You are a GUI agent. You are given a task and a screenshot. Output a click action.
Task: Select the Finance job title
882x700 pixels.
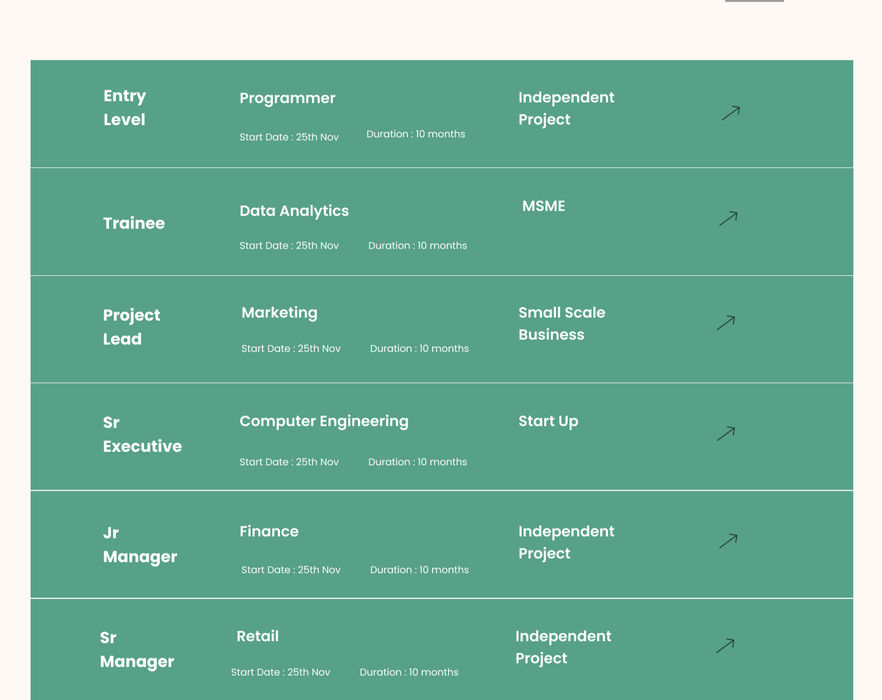269,531
